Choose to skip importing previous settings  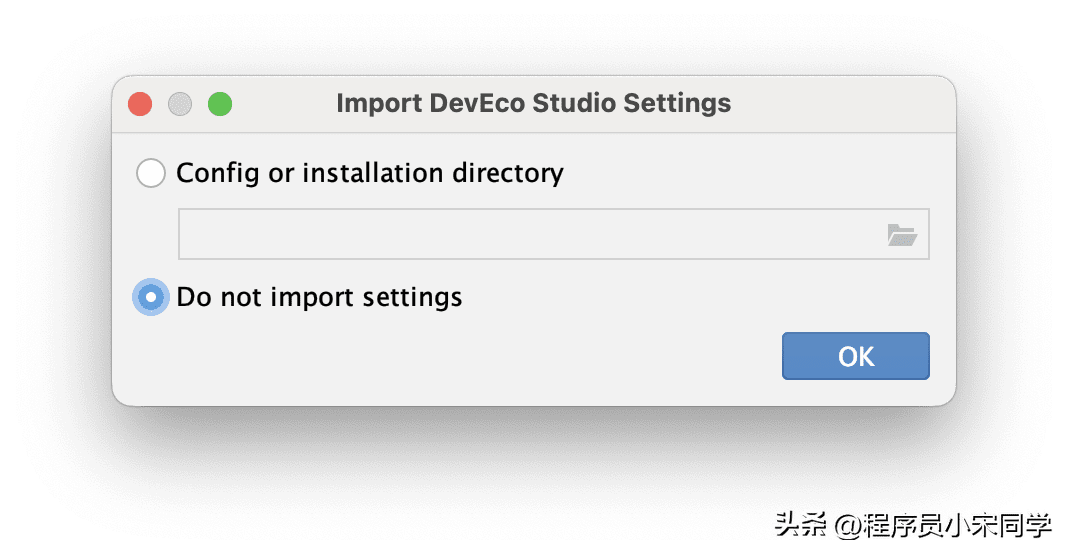coord(151,297)
